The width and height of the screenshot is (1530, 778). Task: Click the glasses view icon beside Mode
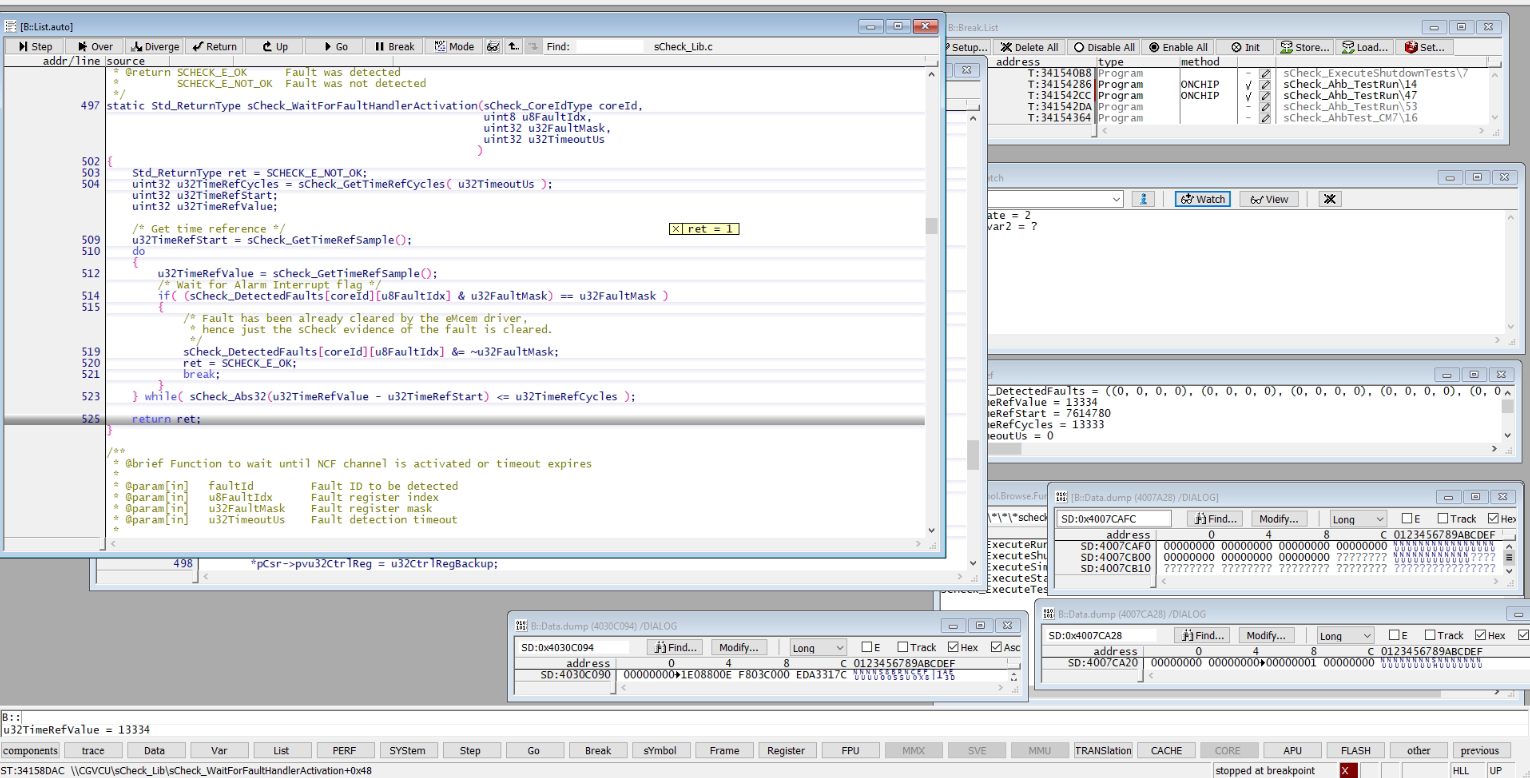point(493,46)
